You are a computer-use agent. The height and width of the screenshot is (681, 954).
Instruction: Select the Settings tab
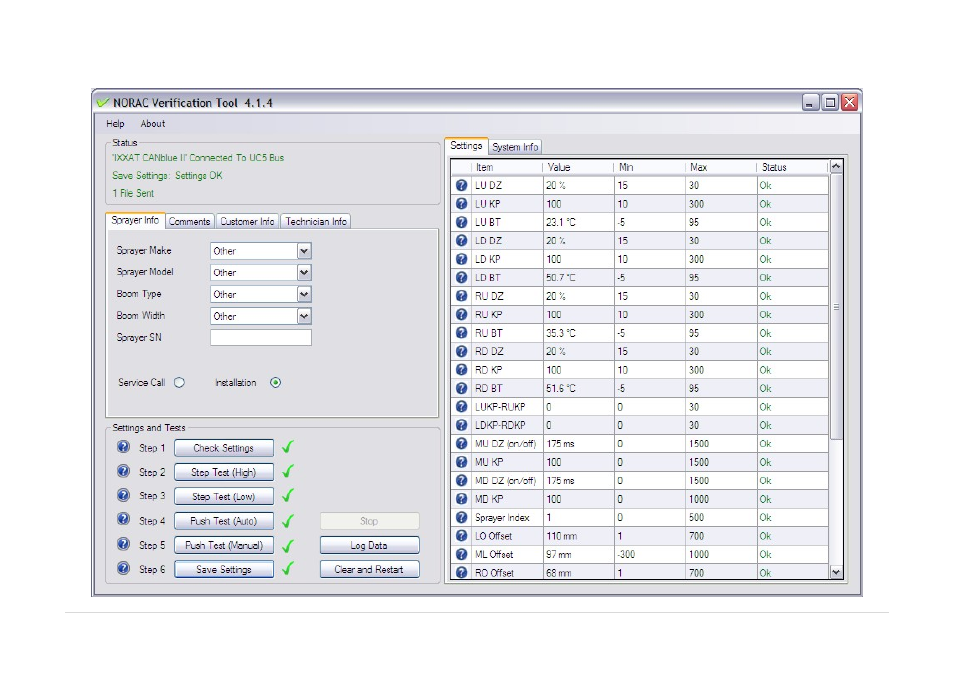[466, 146]
